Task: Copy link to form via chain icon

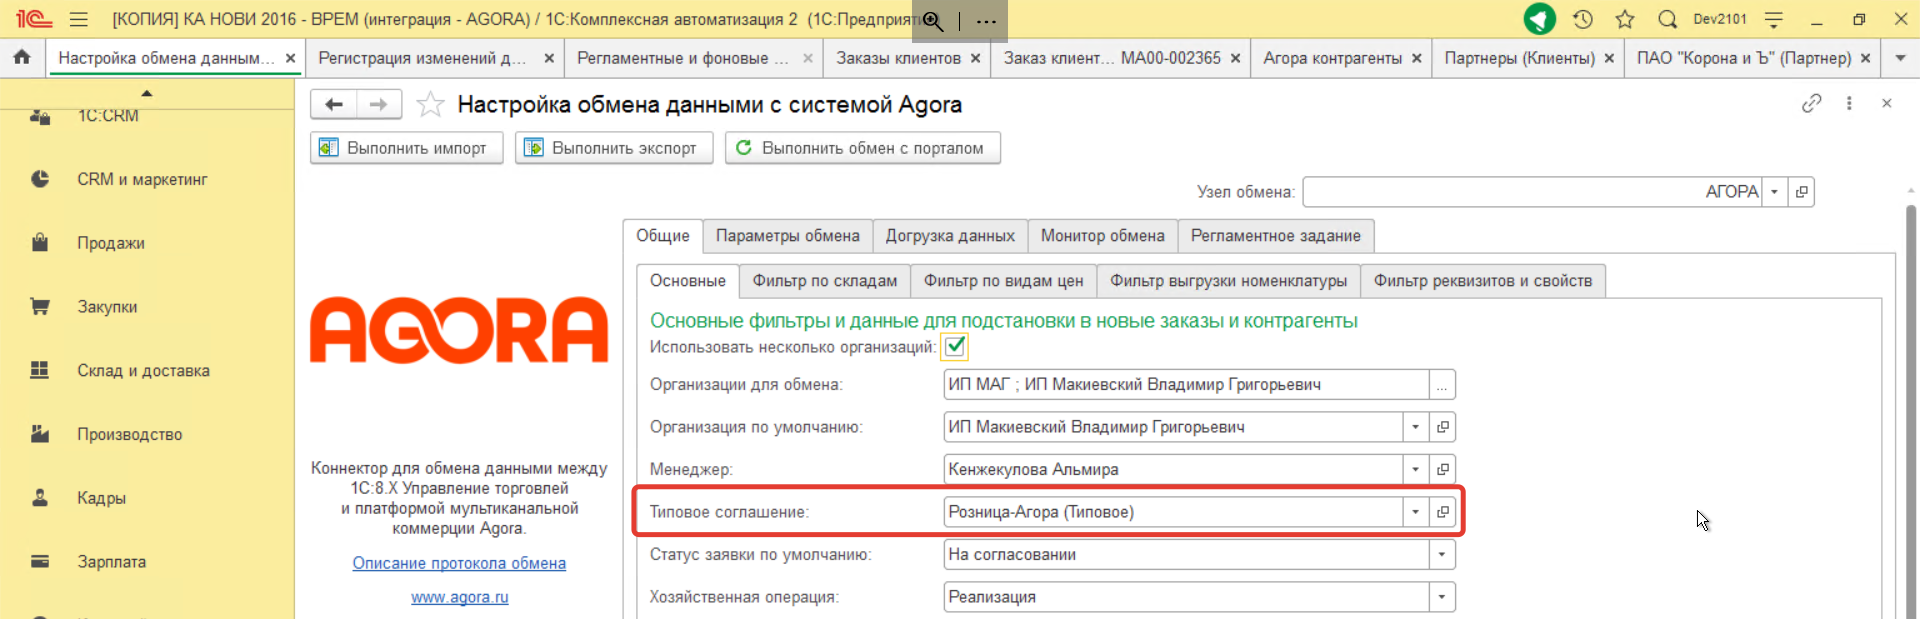Action: coord(1811,103)
